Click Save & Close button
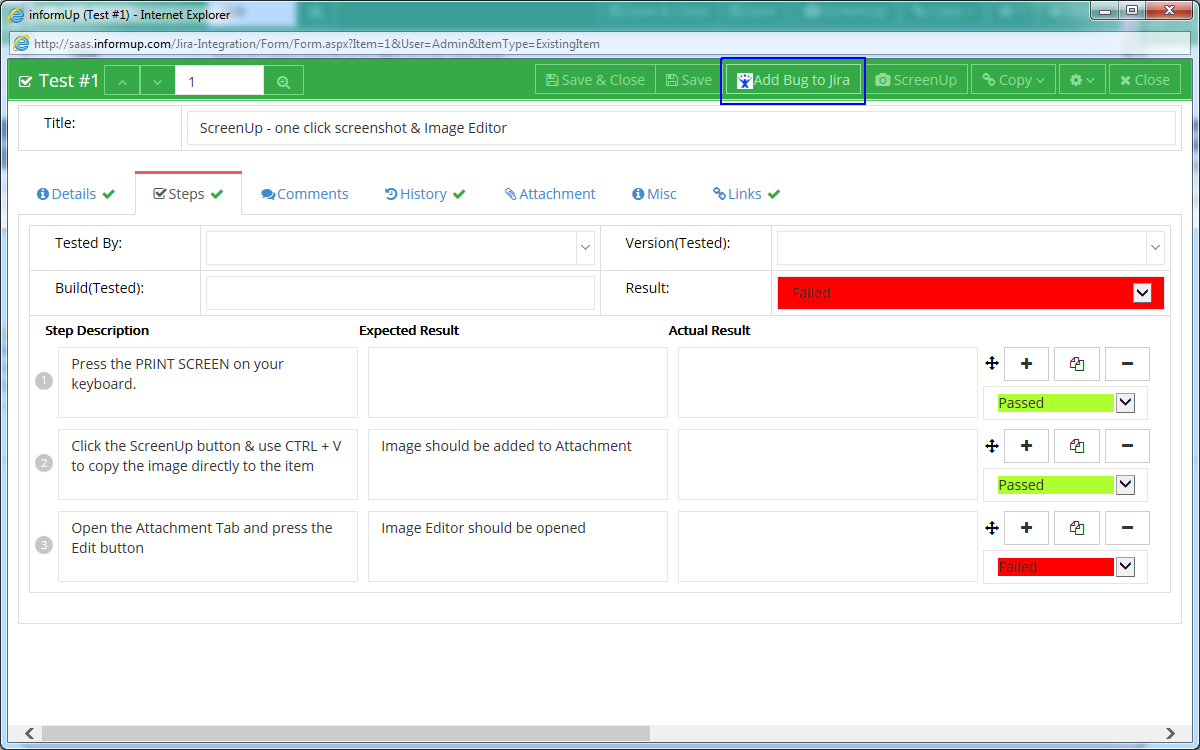 (596, 80)
